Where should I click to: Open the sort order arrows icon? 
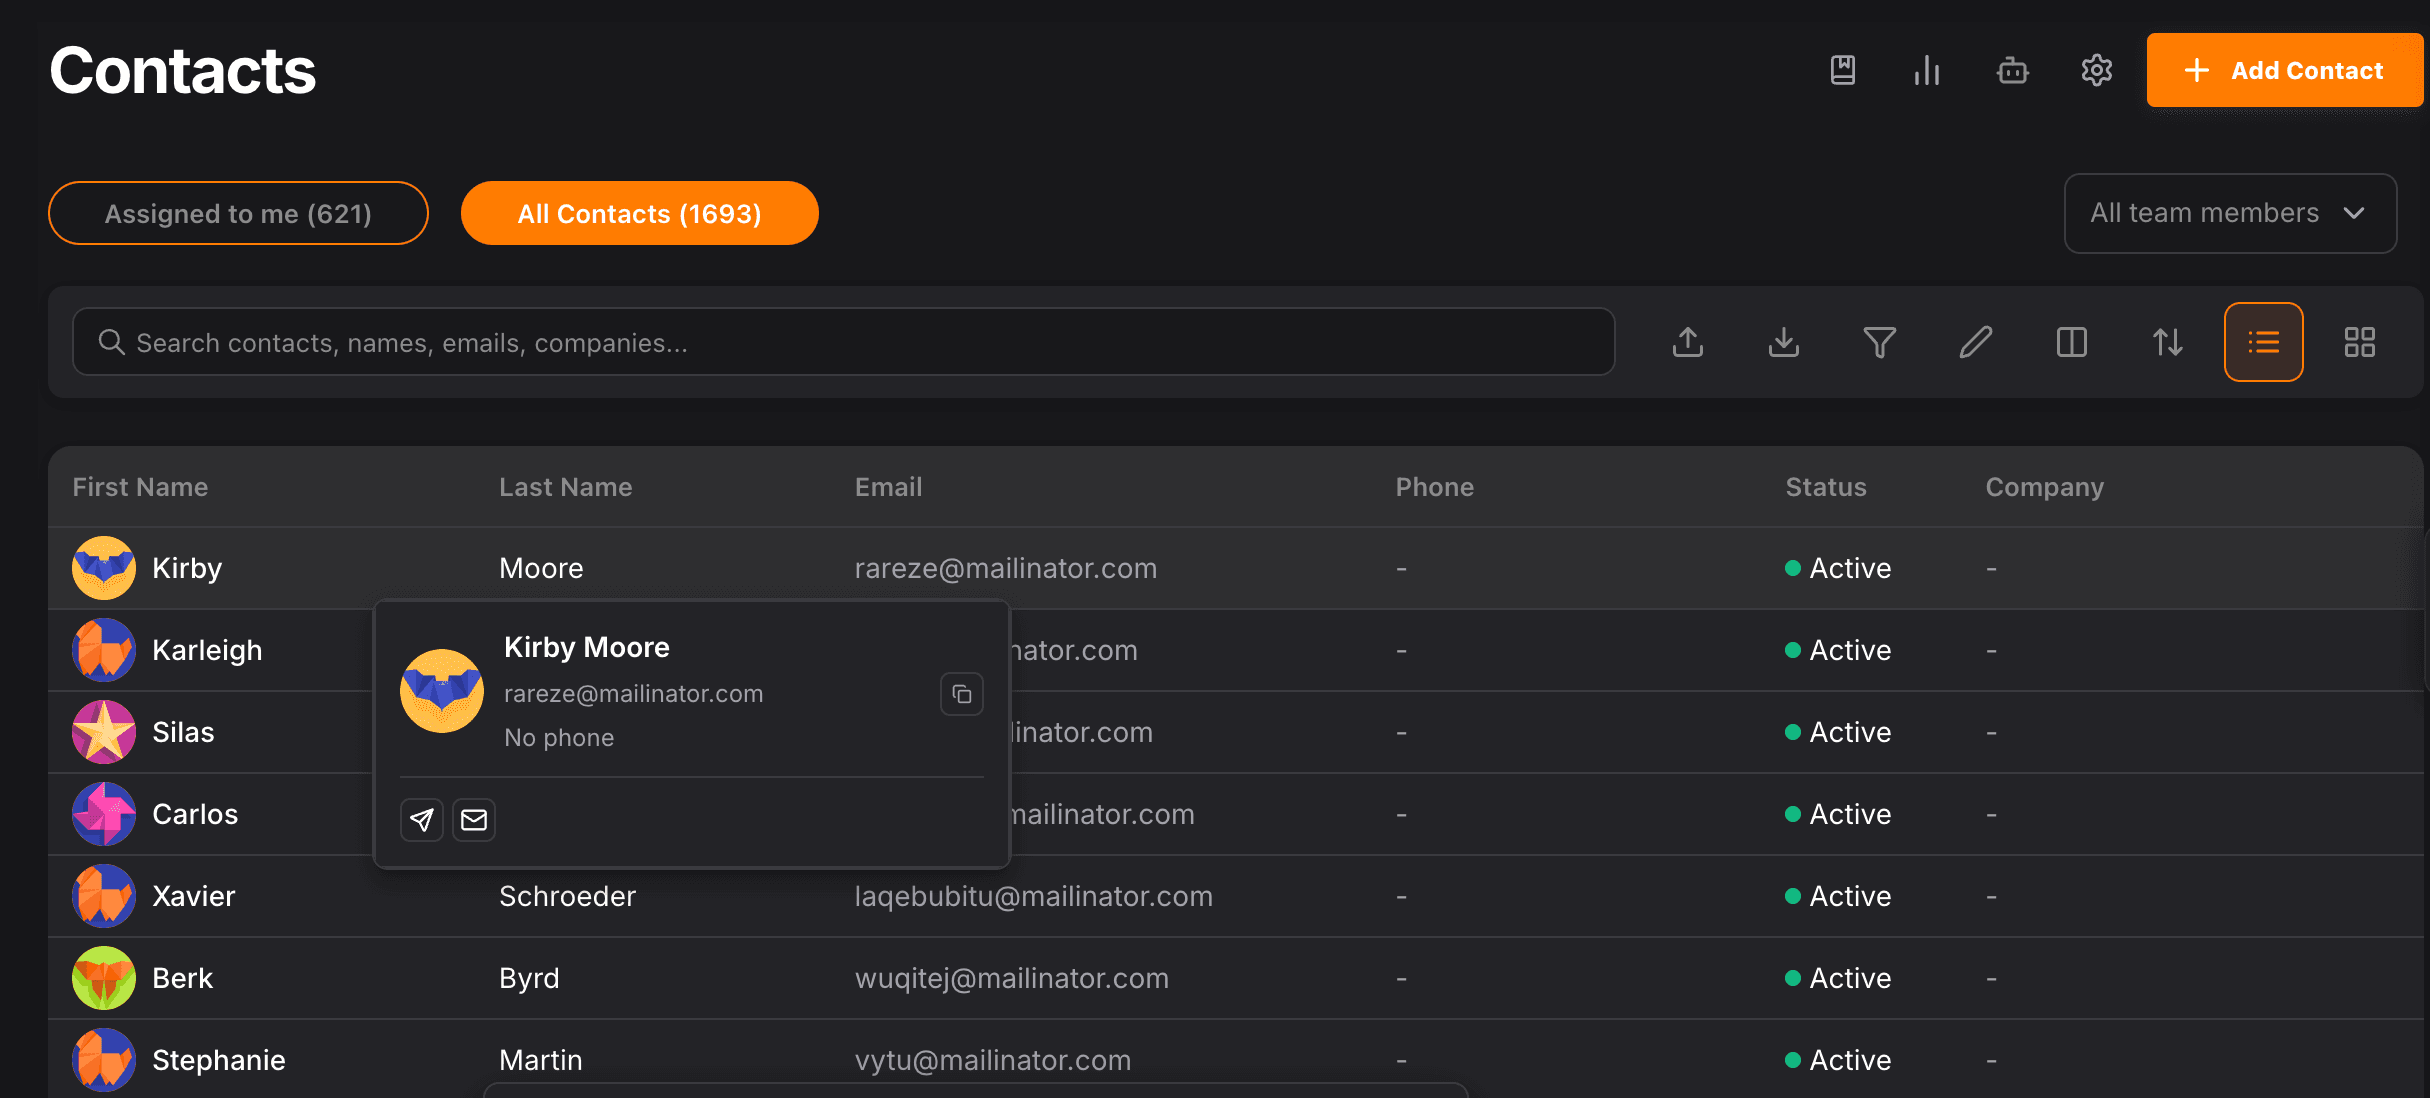[2167, 341]
